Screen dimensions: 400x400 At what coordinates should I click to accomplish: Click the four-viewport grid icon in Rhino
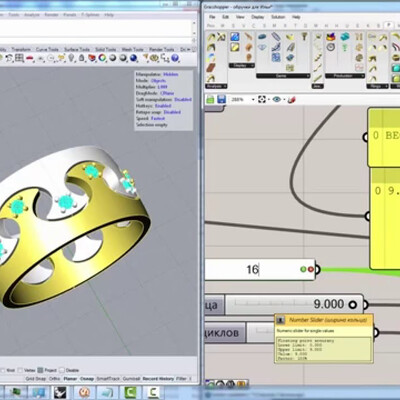pyautogui.click(x=19, y=58)
